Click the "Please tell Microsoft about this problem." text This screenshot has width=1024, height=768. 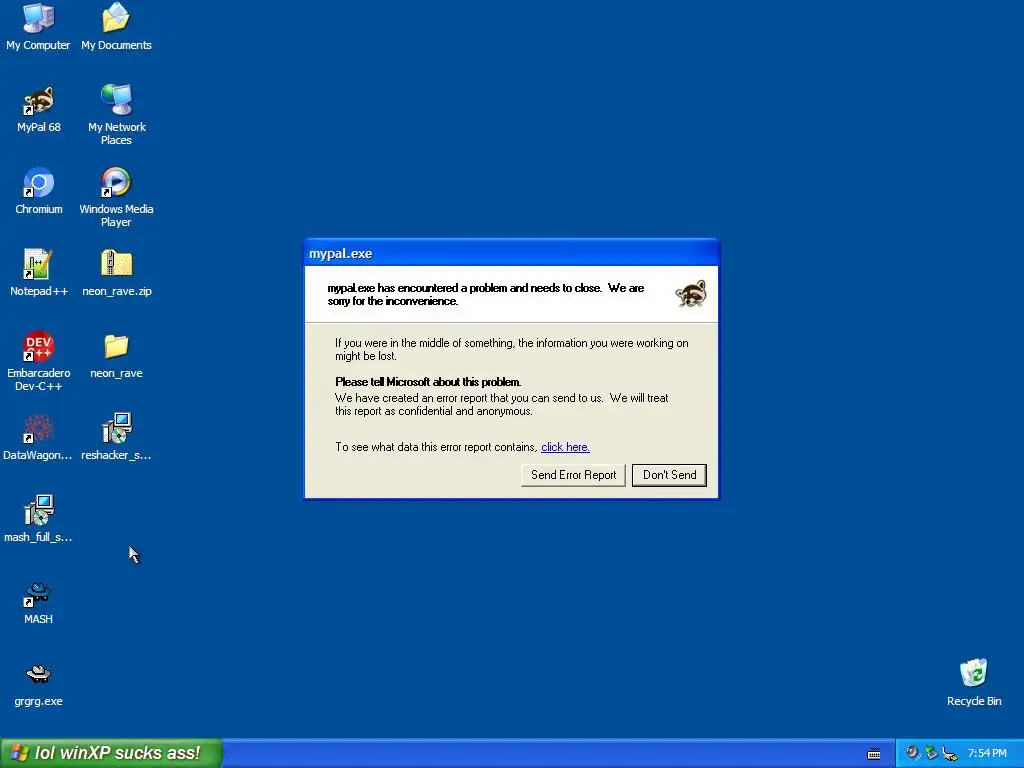coord(428,382)
